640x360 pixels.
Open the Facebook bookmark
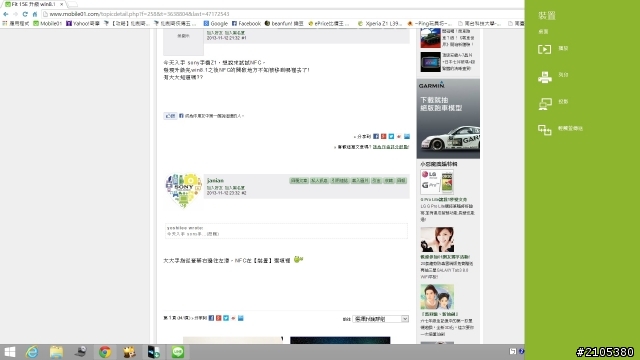click(x=246, y=24)
